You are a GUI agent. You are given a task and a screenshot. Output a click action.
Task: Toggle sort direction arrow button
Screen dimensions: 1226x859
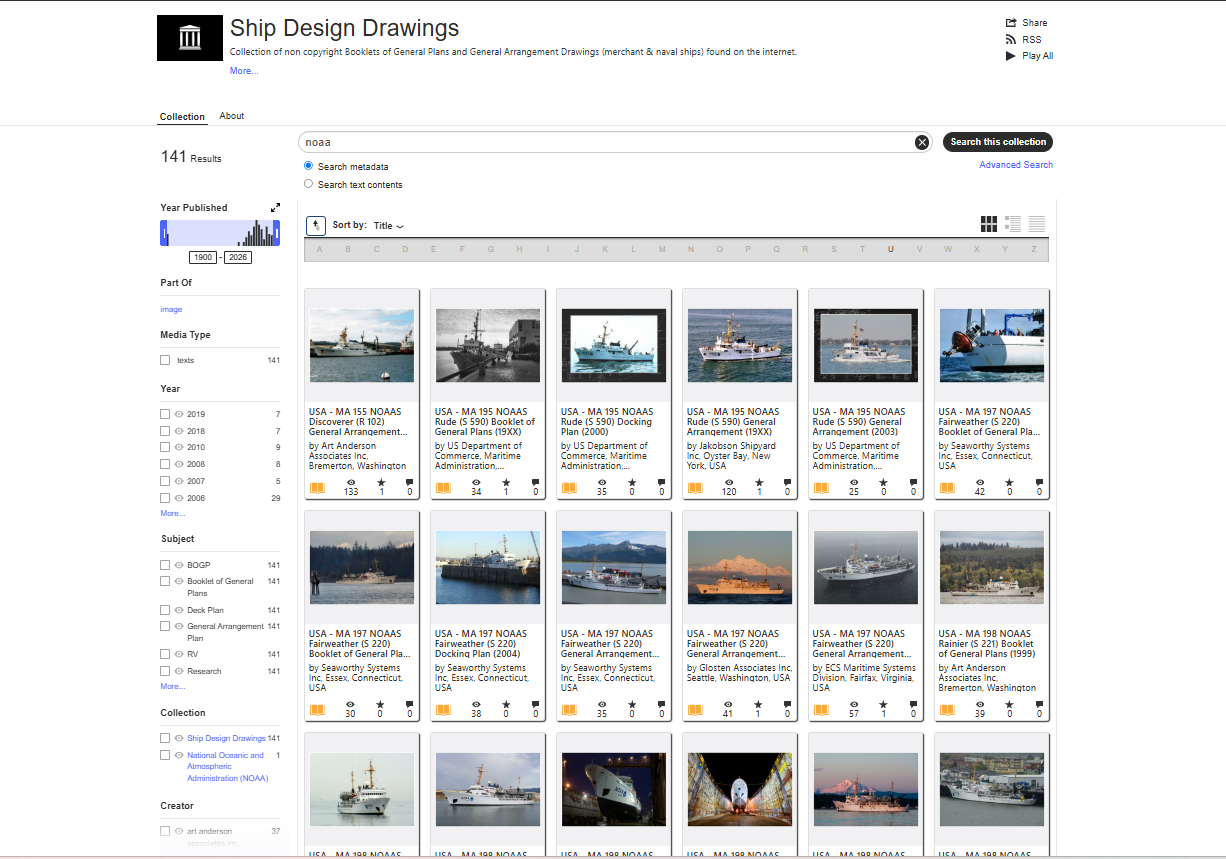316,226
